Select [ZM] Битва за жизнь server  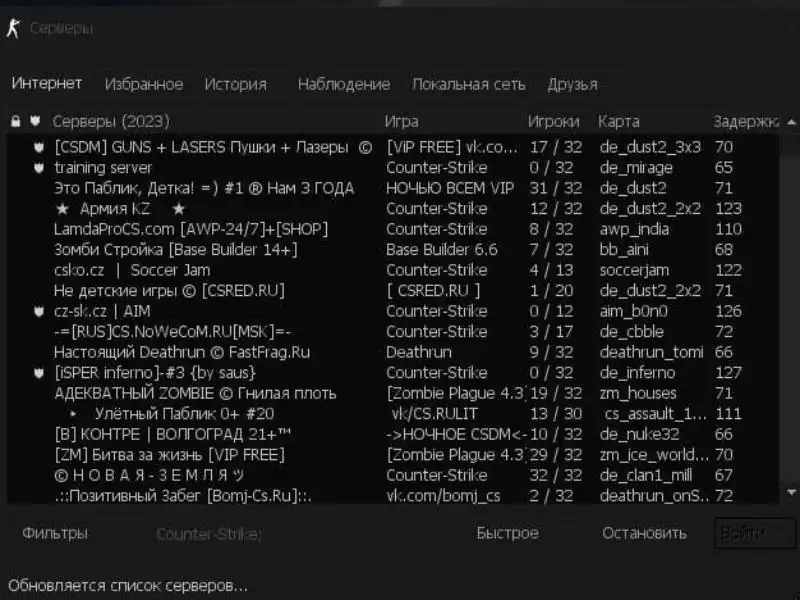393,455
